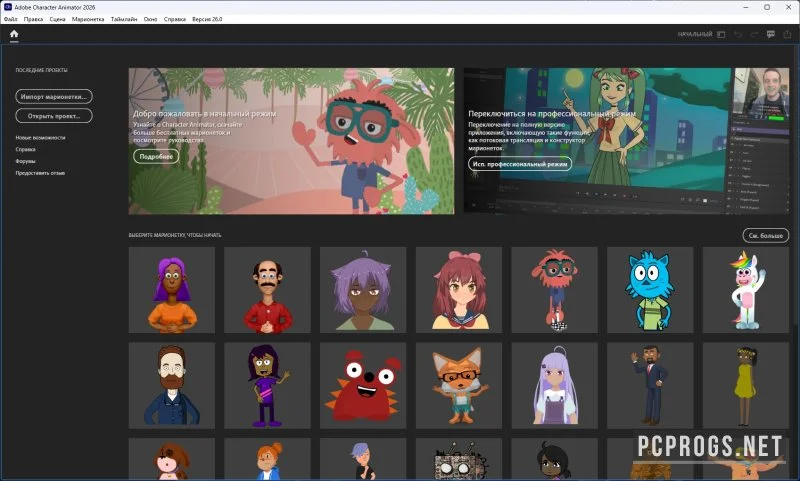Viewport: 800px width, 481px height.
Task: Click the Redo arrow icon
Action: (754, 35)
